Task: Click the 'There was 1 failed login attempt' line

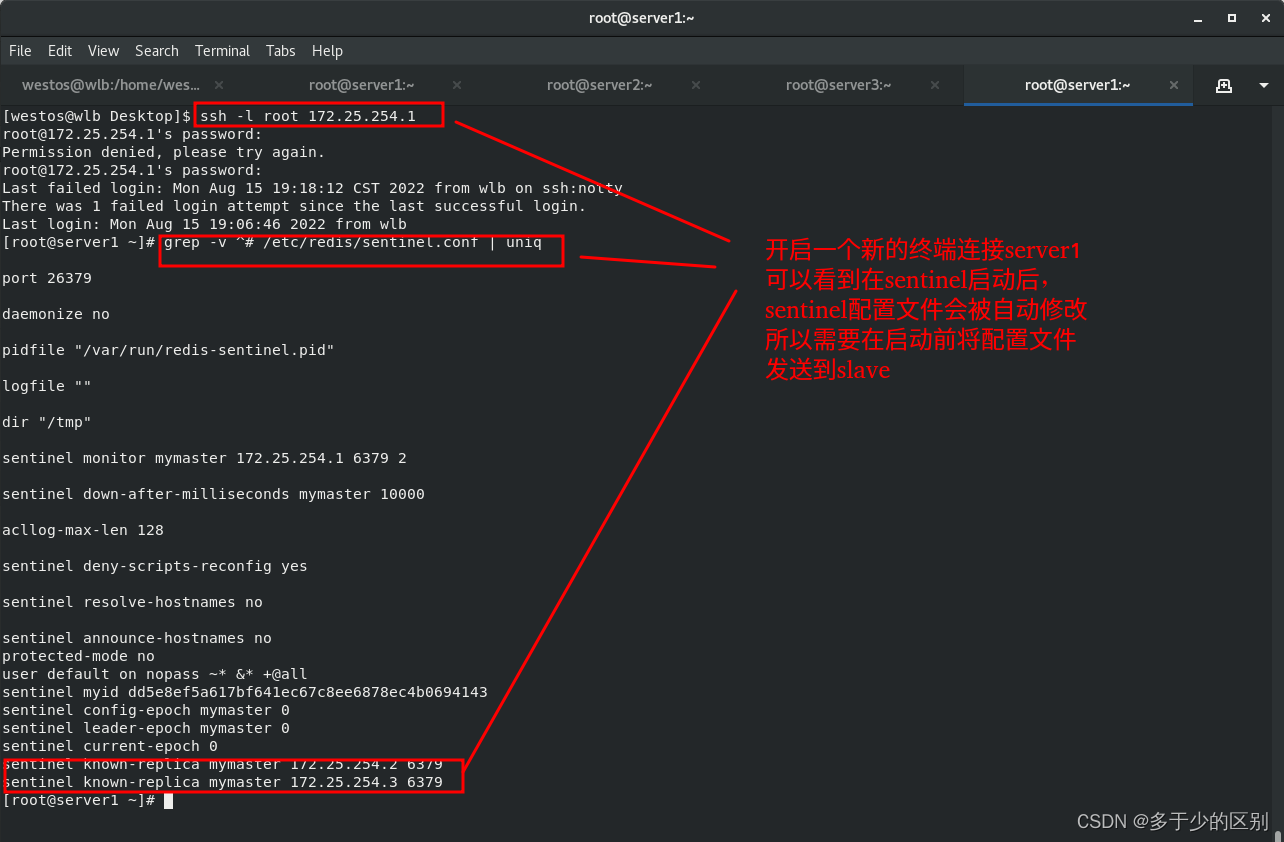Action: point(294,206)
